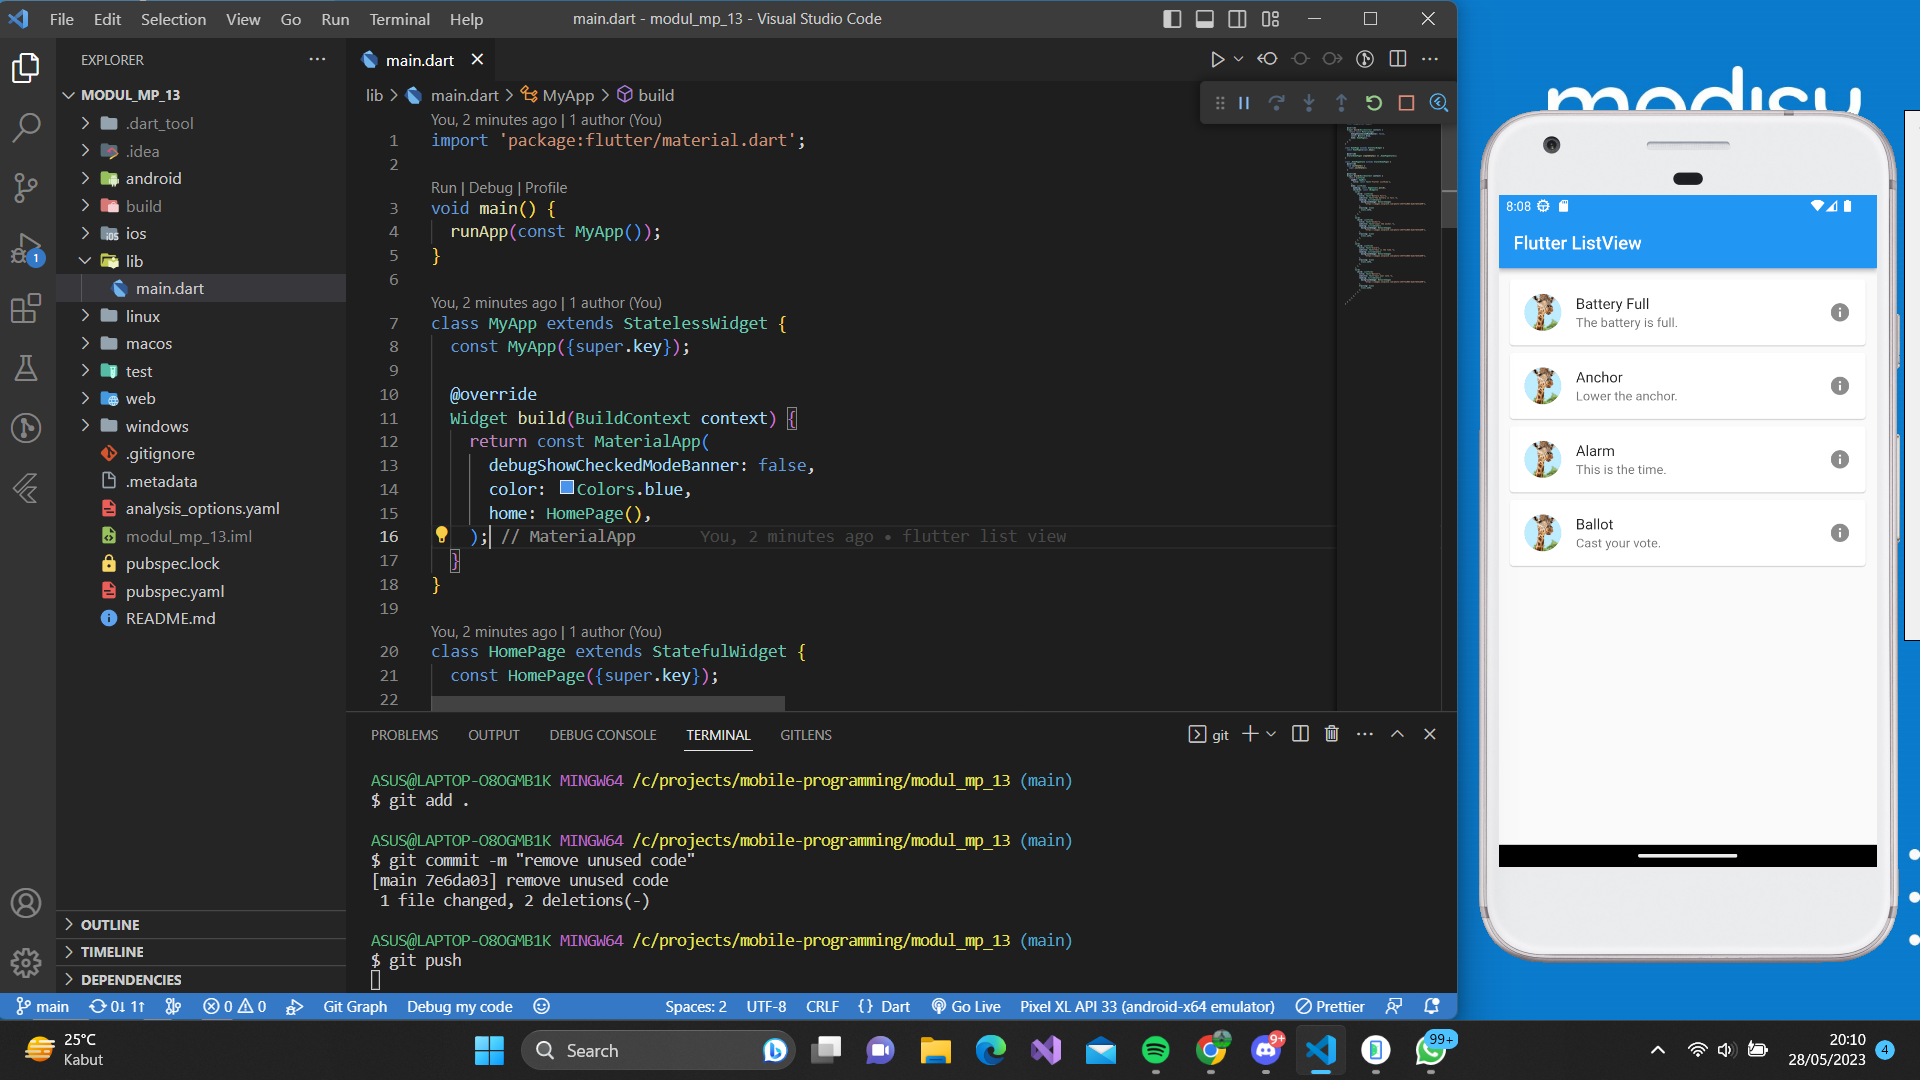1920x1080 pixels.
Task: Open the Flutter widget inspector
Action: pyautogui.click(x=1440, y=102)
